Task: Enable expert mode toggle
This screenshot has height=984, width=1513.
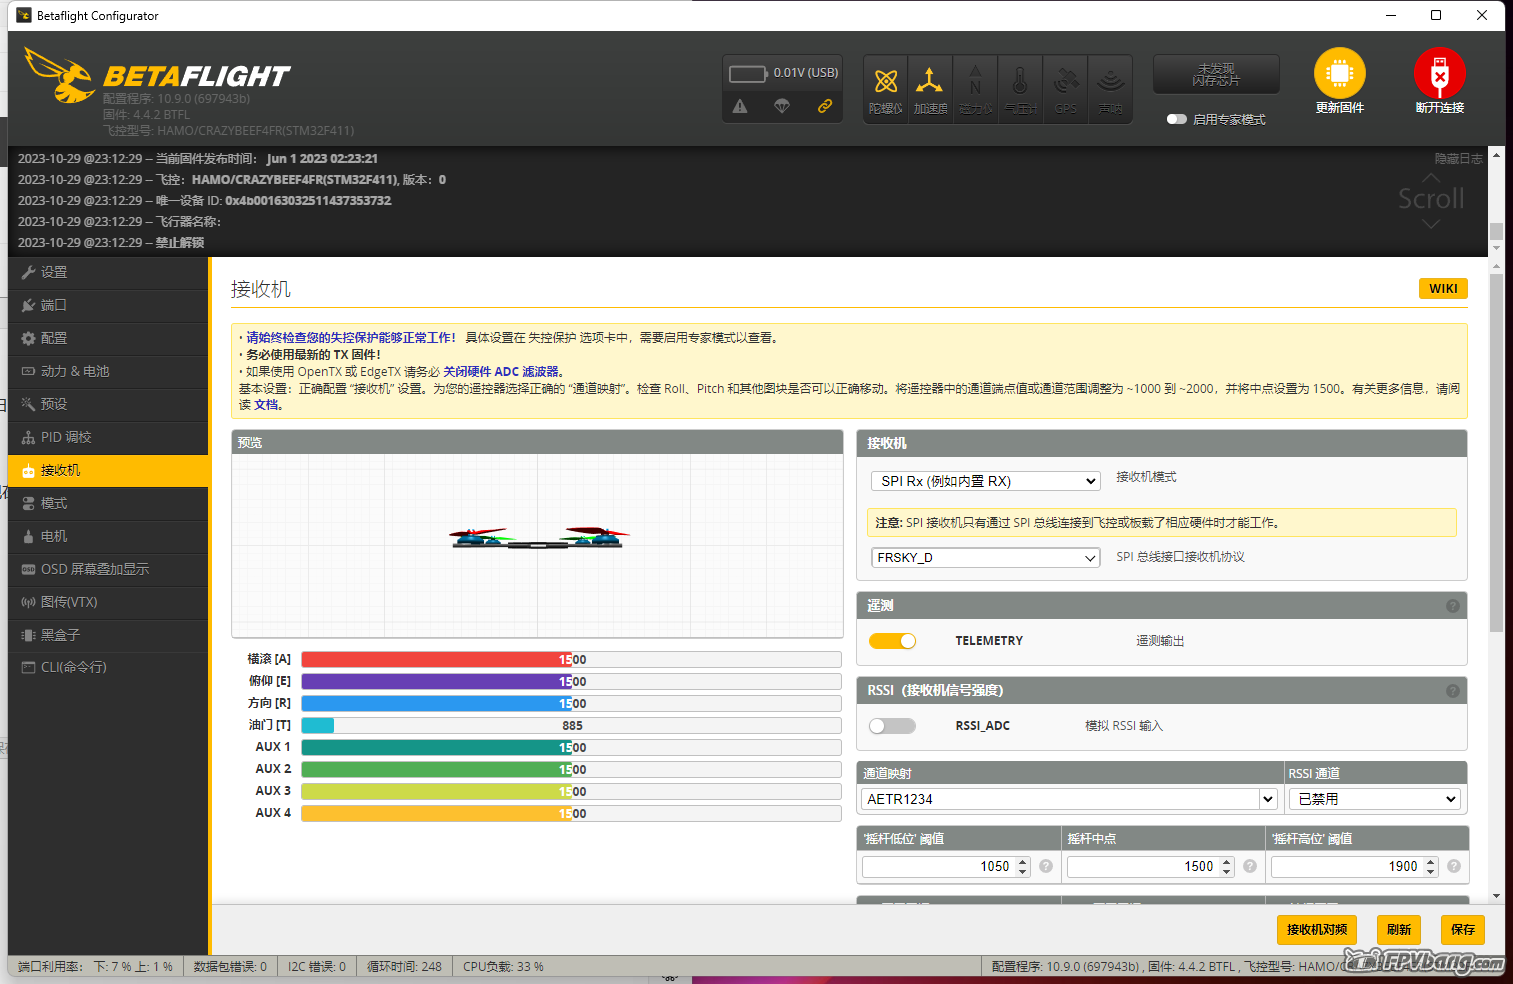Action: pyautogui.click(x=1177, y=119)
